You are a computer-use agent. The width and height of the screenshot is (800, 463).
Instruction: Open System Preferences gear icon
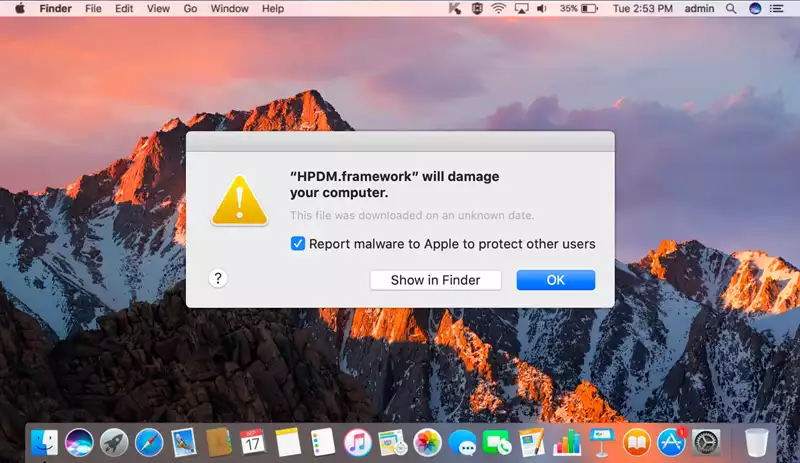706,443
